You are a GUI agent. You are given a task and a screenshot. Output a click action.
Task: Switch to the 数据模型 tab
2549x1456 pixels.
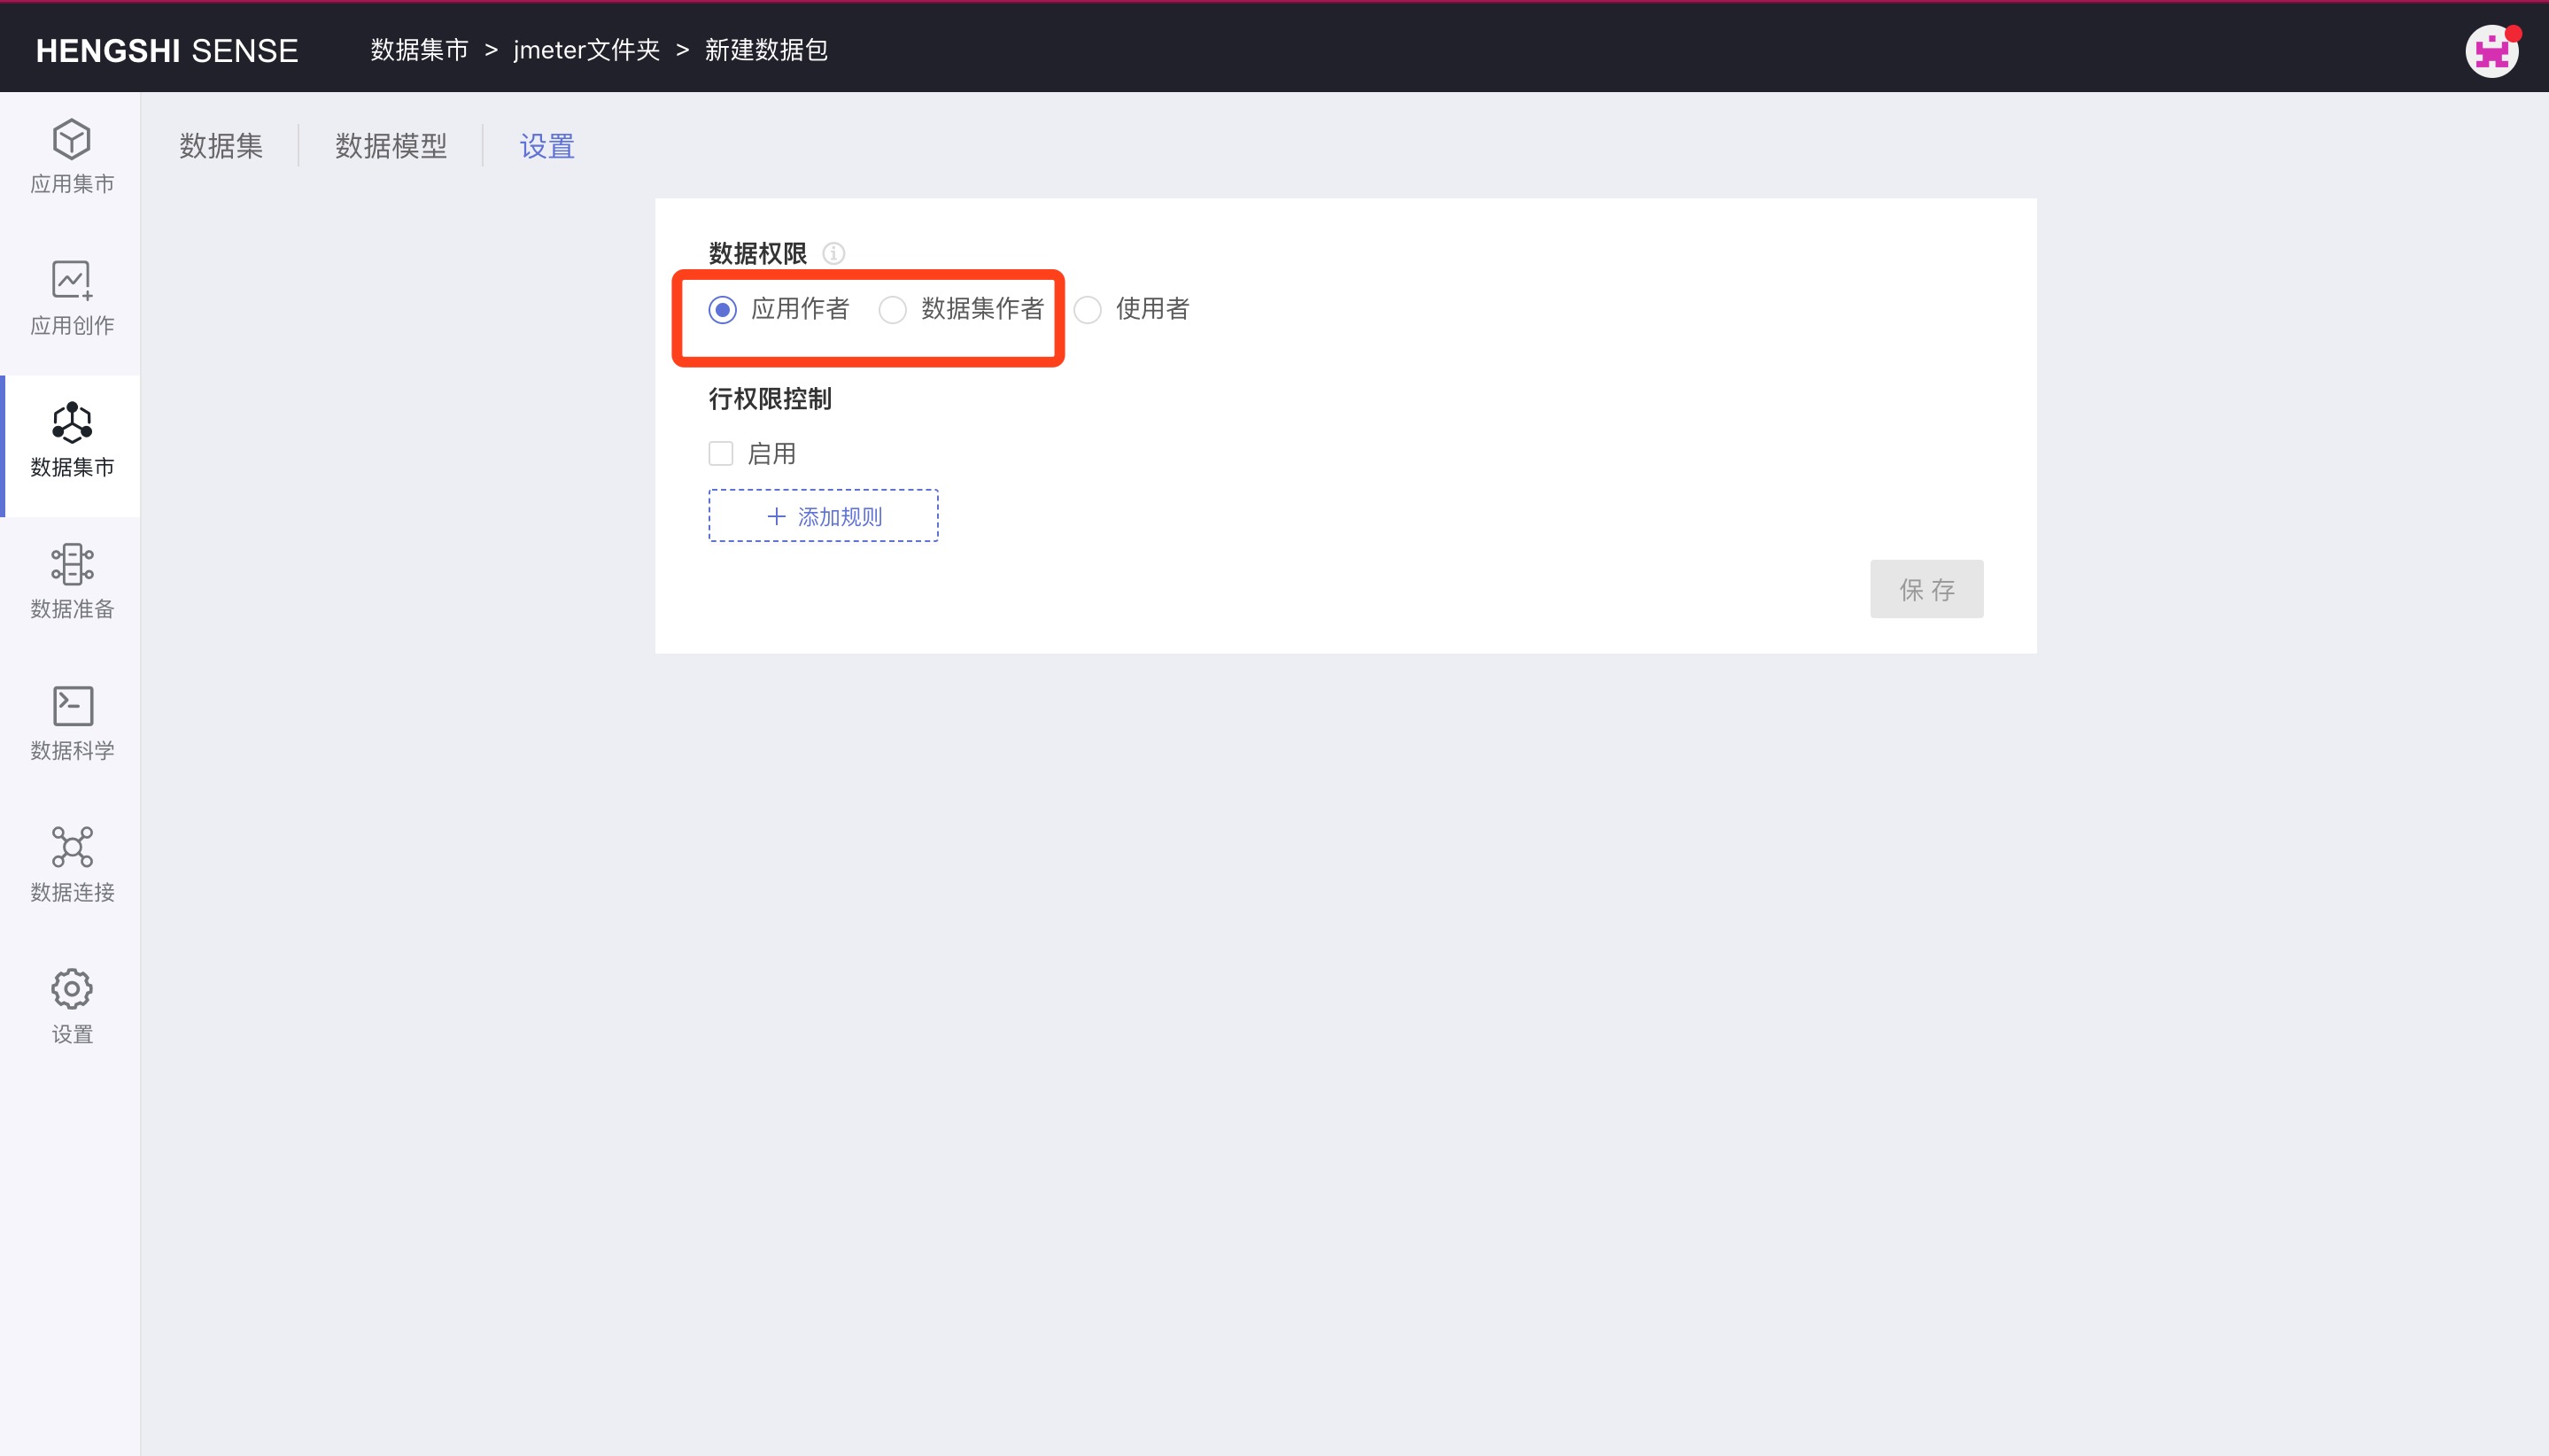click(391, 146)
